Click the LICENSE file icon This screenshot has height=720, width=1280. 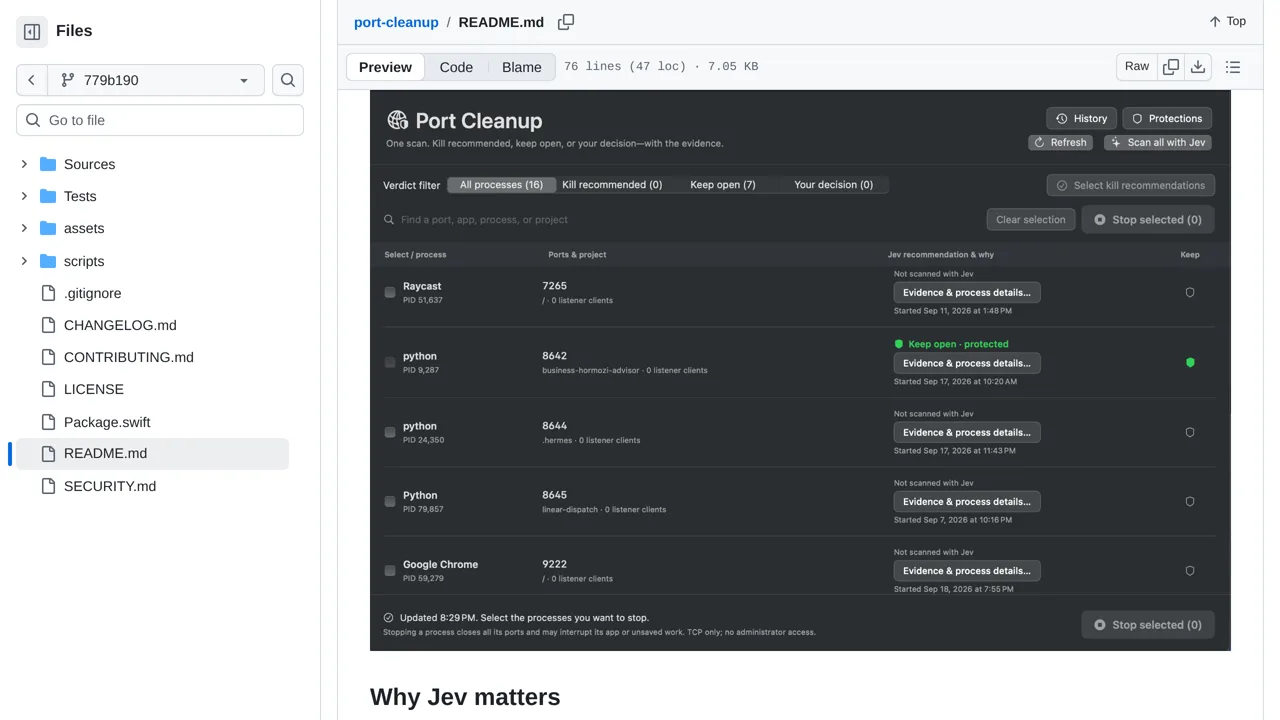(x=48, y=389)
